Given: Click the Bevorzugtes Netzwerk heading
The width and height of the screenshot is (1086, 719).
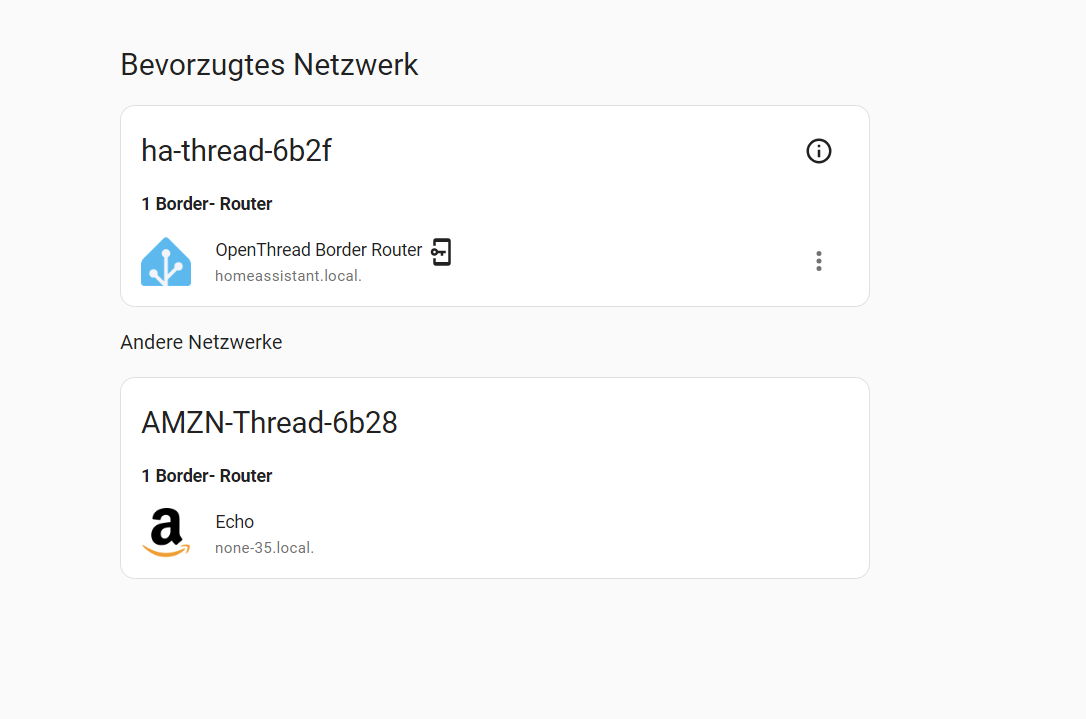Looking at the screenshot, I should (x=269, y=65).
